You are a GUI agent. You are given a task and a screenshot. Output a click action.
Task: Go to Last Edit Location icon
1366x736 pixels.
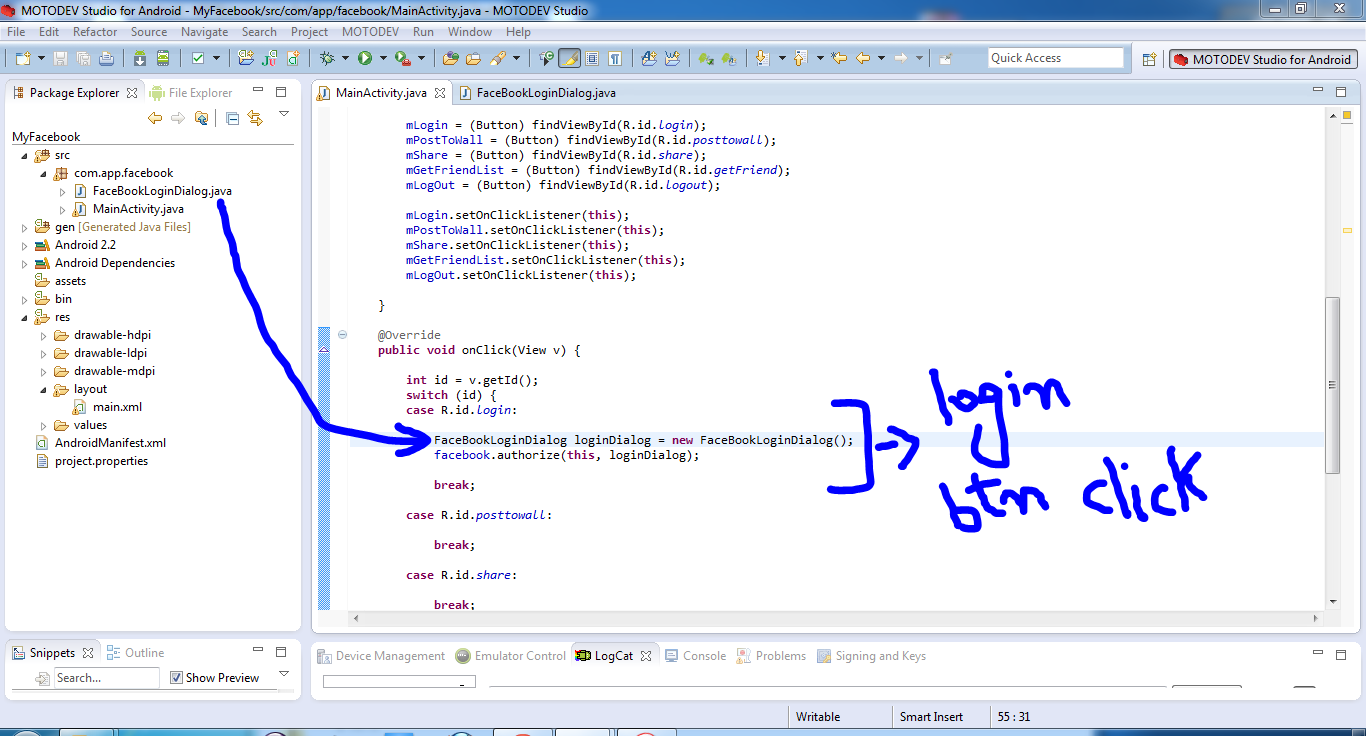point(839,58)
